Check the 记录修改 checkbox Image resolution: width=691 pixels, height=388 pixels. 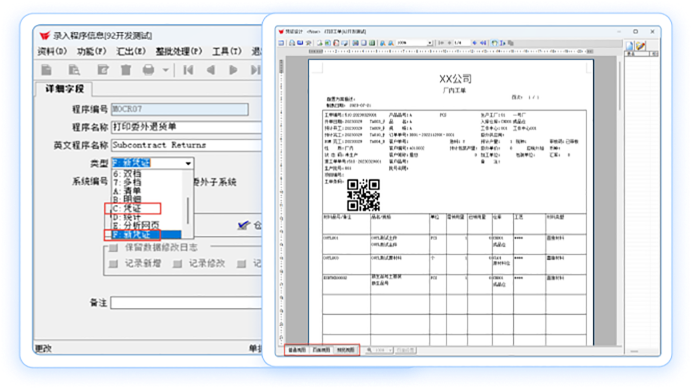click(x=178, y=264)
